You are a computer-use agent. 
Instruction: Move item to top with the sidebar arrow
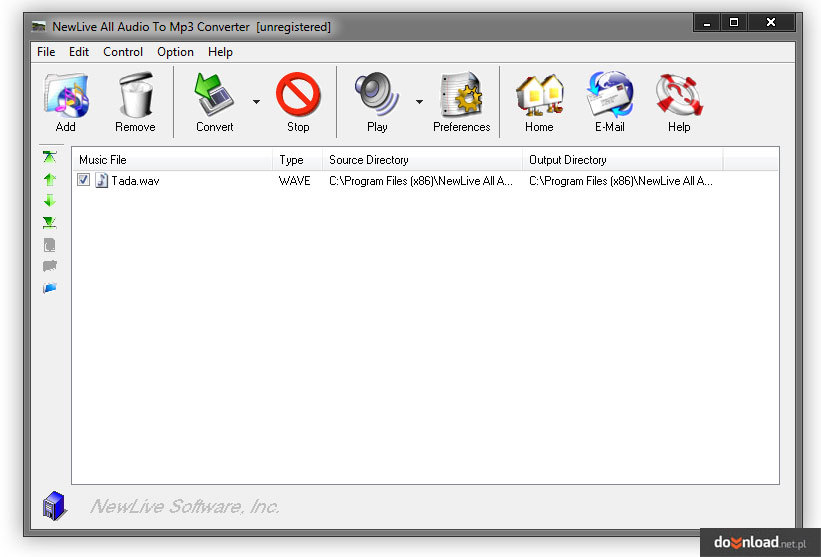pyautogui.click(x=50, y=157)
